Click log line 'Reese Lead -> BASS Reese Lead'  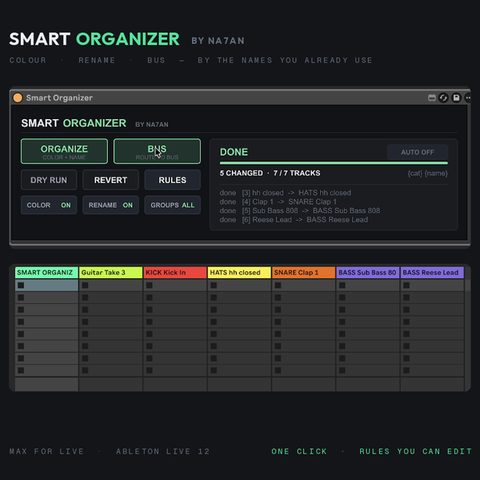click(x=294, y=220)
